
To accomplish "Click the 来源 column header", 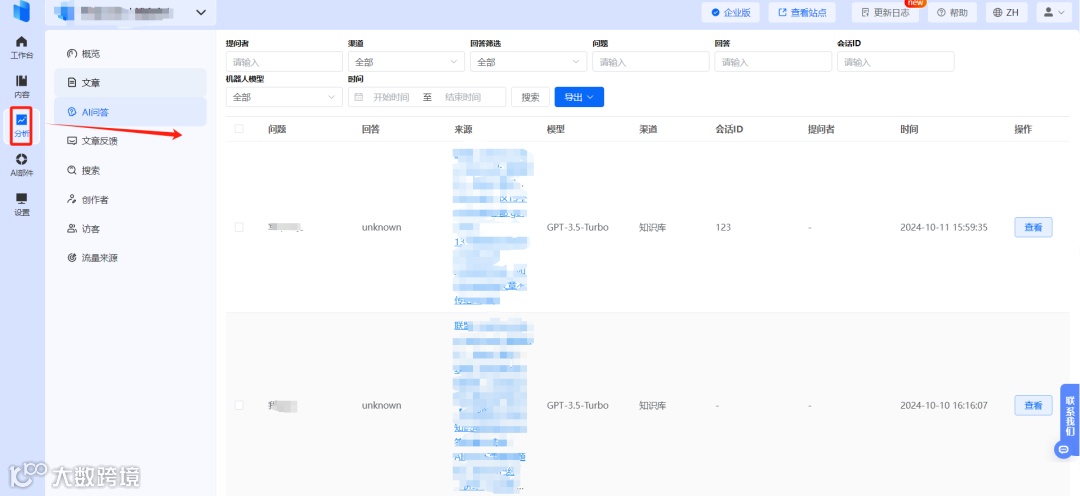I will point(464,129).
